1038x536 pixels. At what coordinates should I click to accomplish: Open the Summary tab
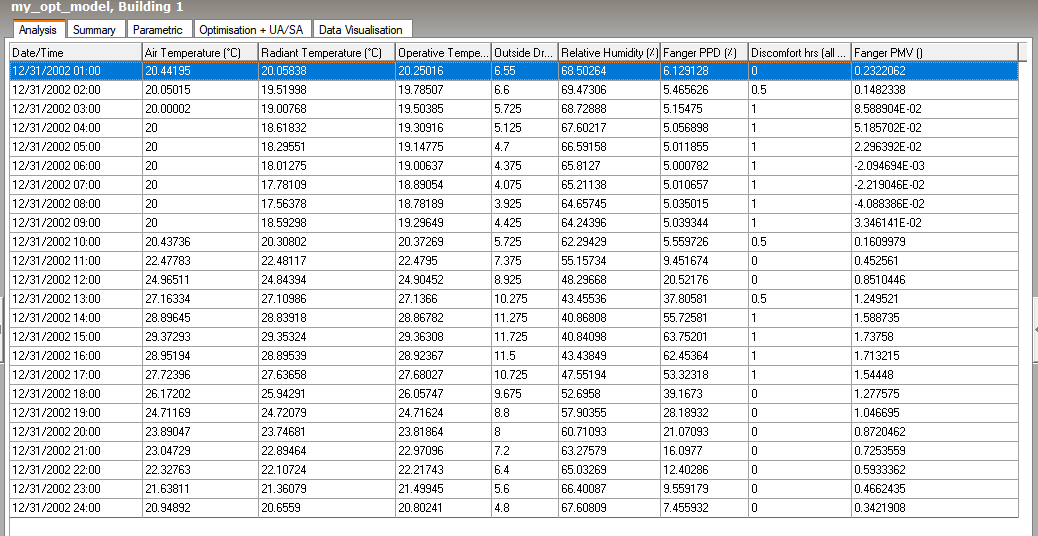pos(94,29)
